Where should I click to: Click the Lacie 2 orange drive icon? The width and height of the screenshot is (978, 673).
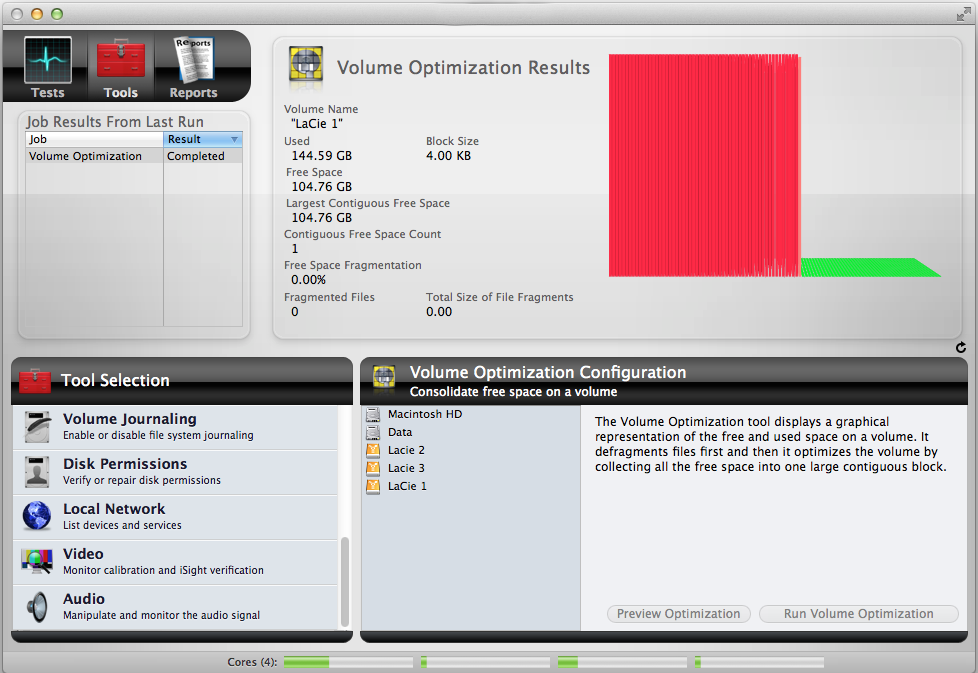373,450
